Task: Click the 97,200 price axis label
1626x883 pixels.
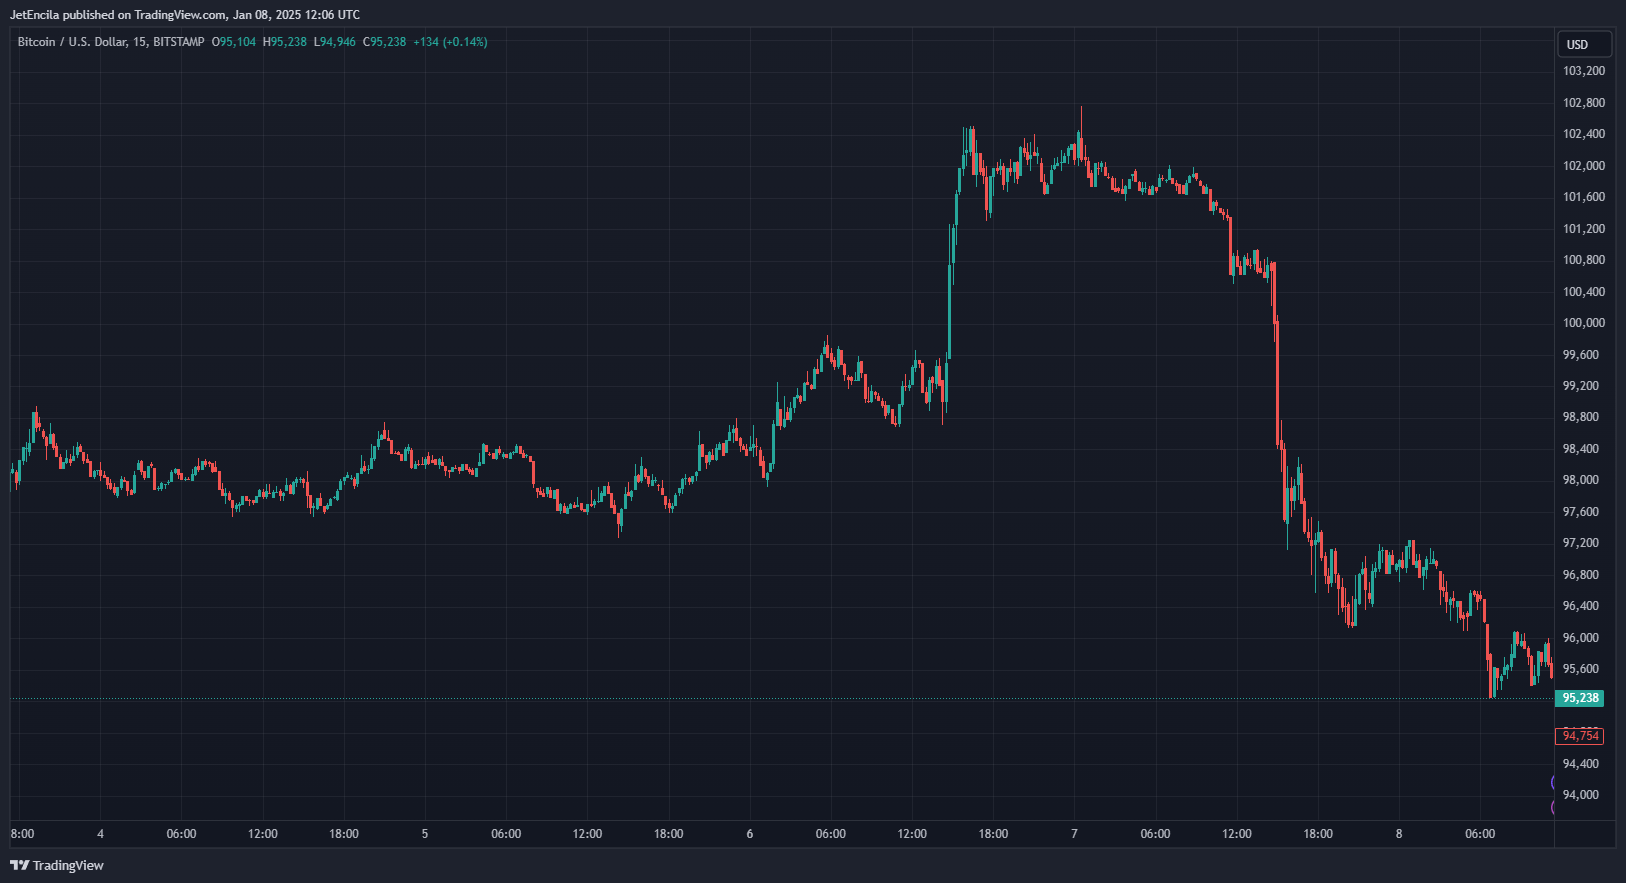Action: tap(1580, 543)
